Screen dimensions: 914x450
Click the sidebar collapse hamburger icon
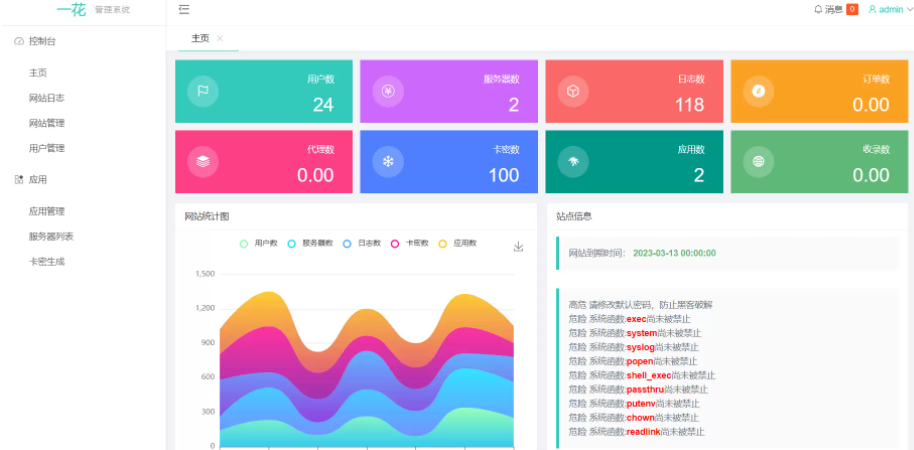pos(184,10)
